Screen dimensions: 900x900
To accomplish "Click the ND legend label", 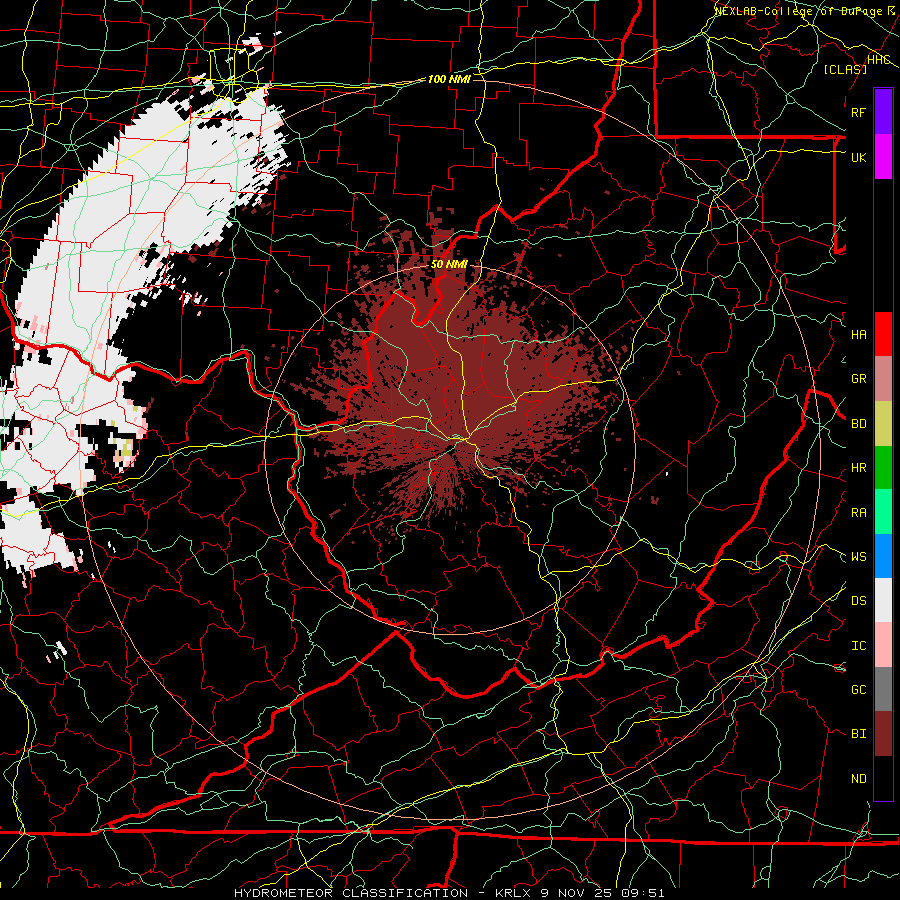I will pos(858,778).
